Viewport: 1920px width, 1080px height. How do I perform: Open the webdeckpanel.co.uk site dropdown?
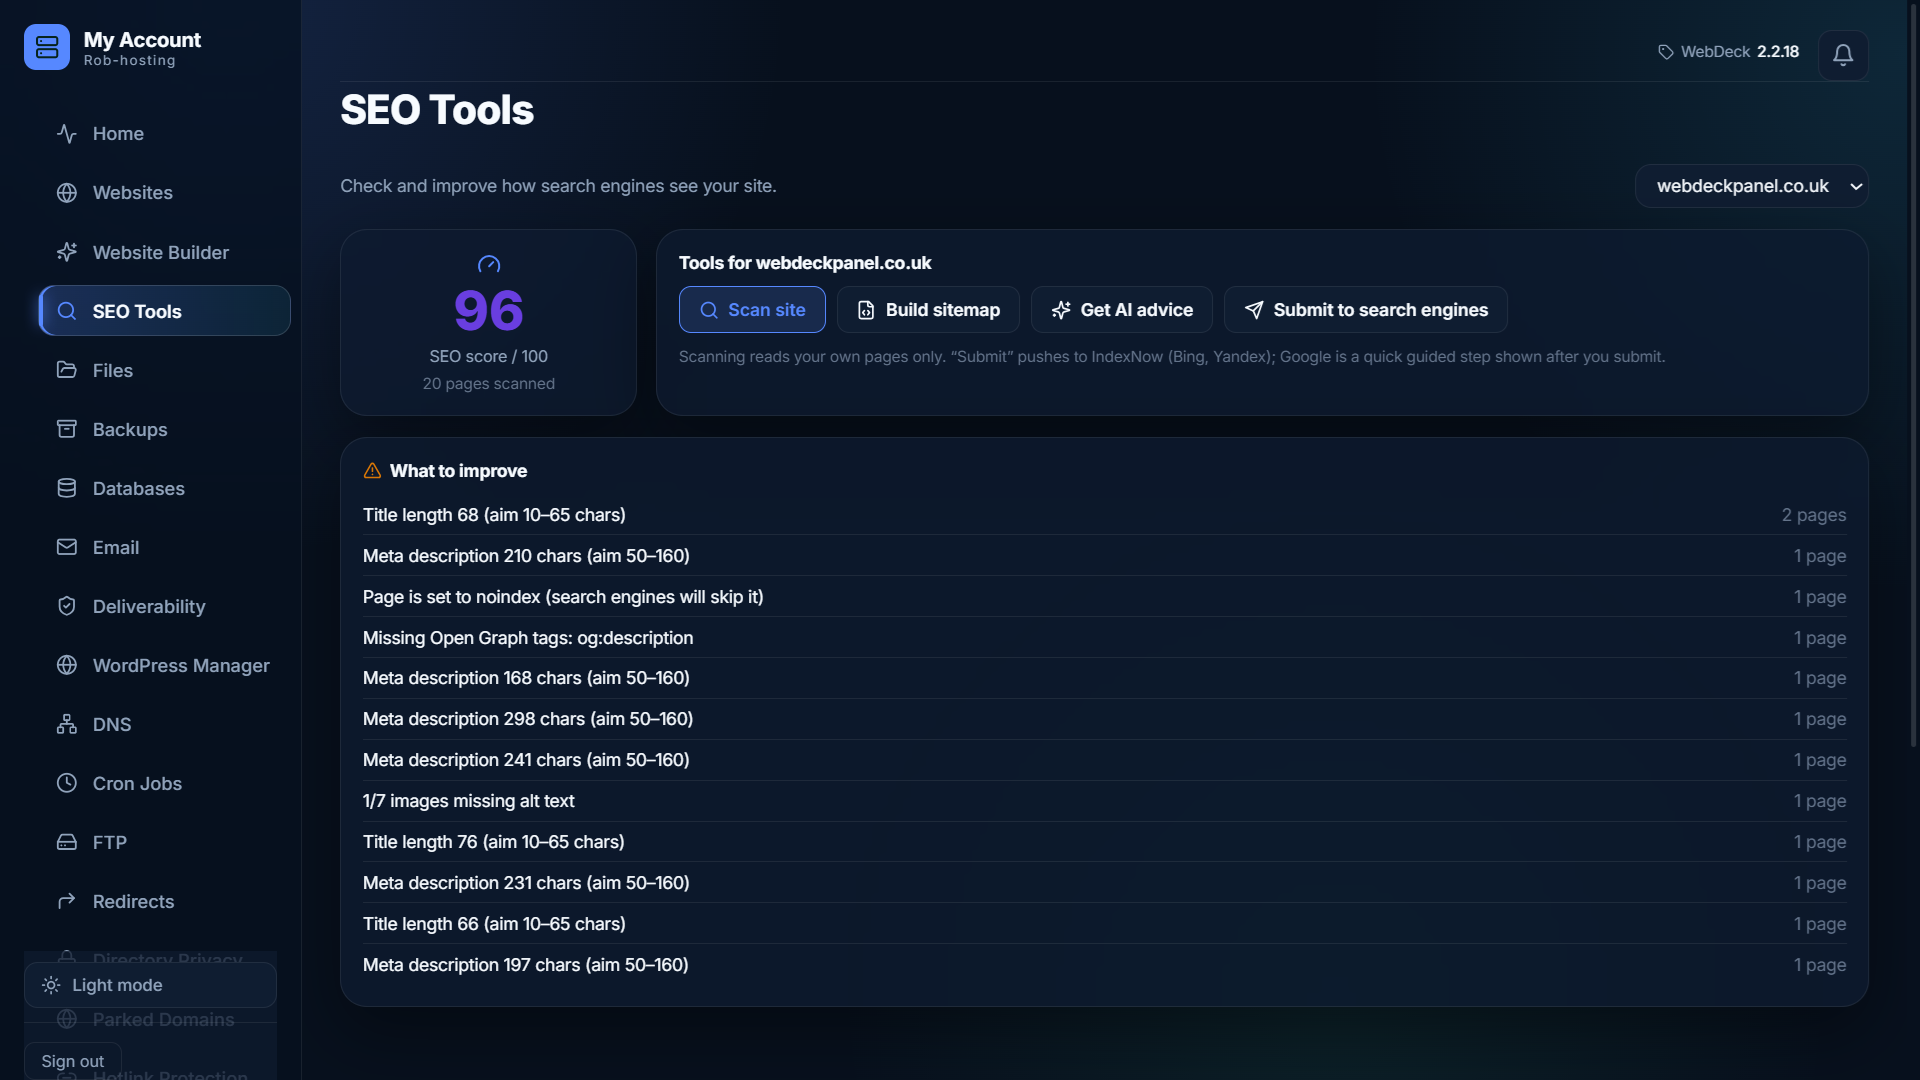point(1752,186)
